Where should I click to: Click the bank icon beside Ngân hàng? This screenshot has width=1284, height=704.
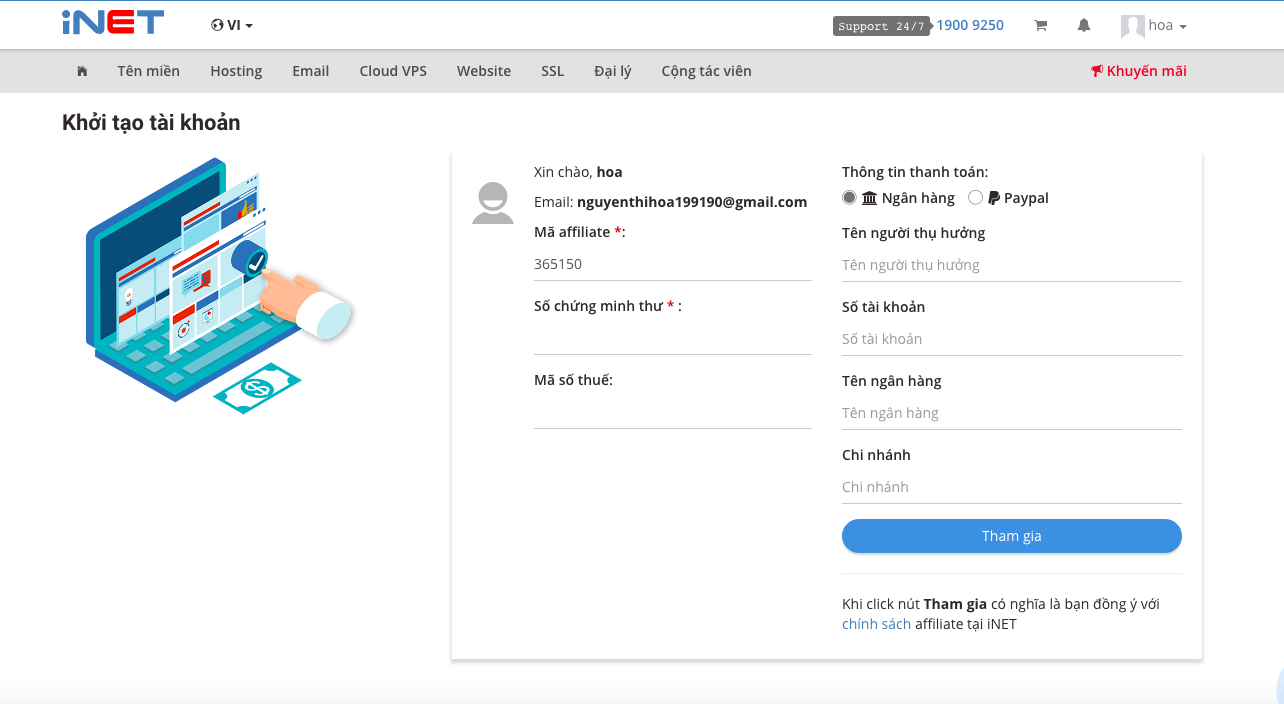[x=869, y=197]
